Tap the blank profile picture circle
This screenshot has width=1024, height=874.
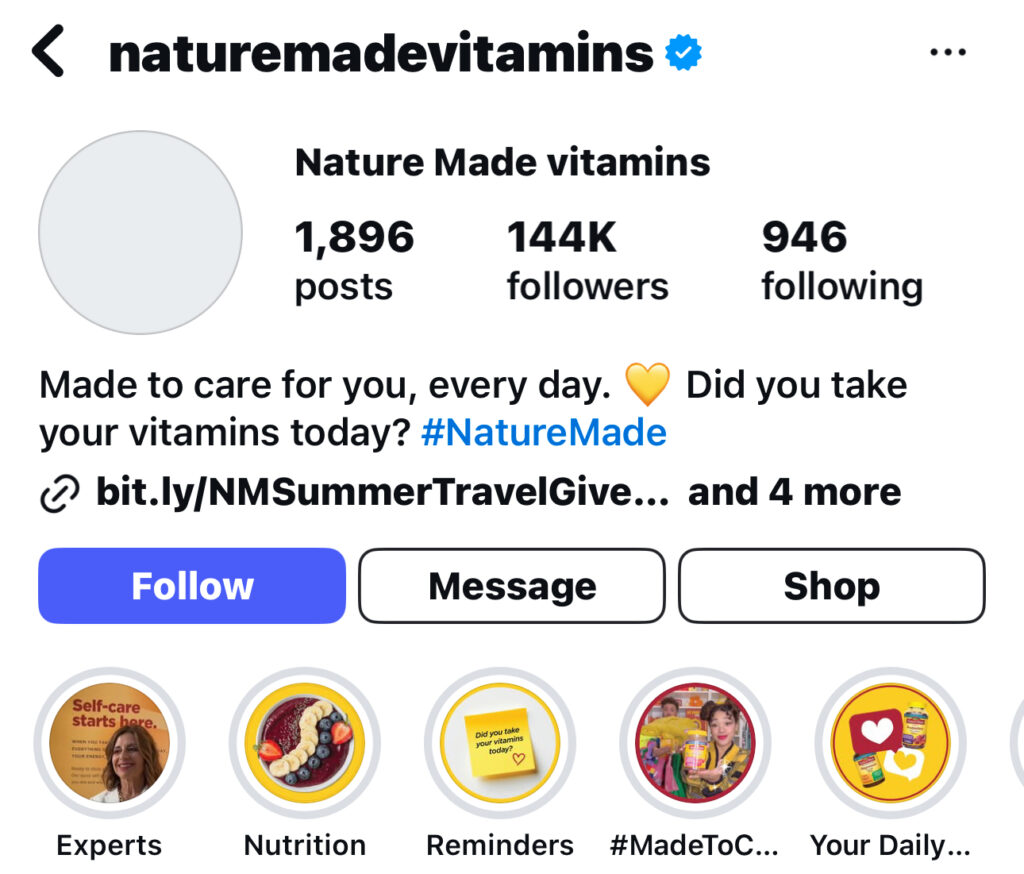click(140, 232)
